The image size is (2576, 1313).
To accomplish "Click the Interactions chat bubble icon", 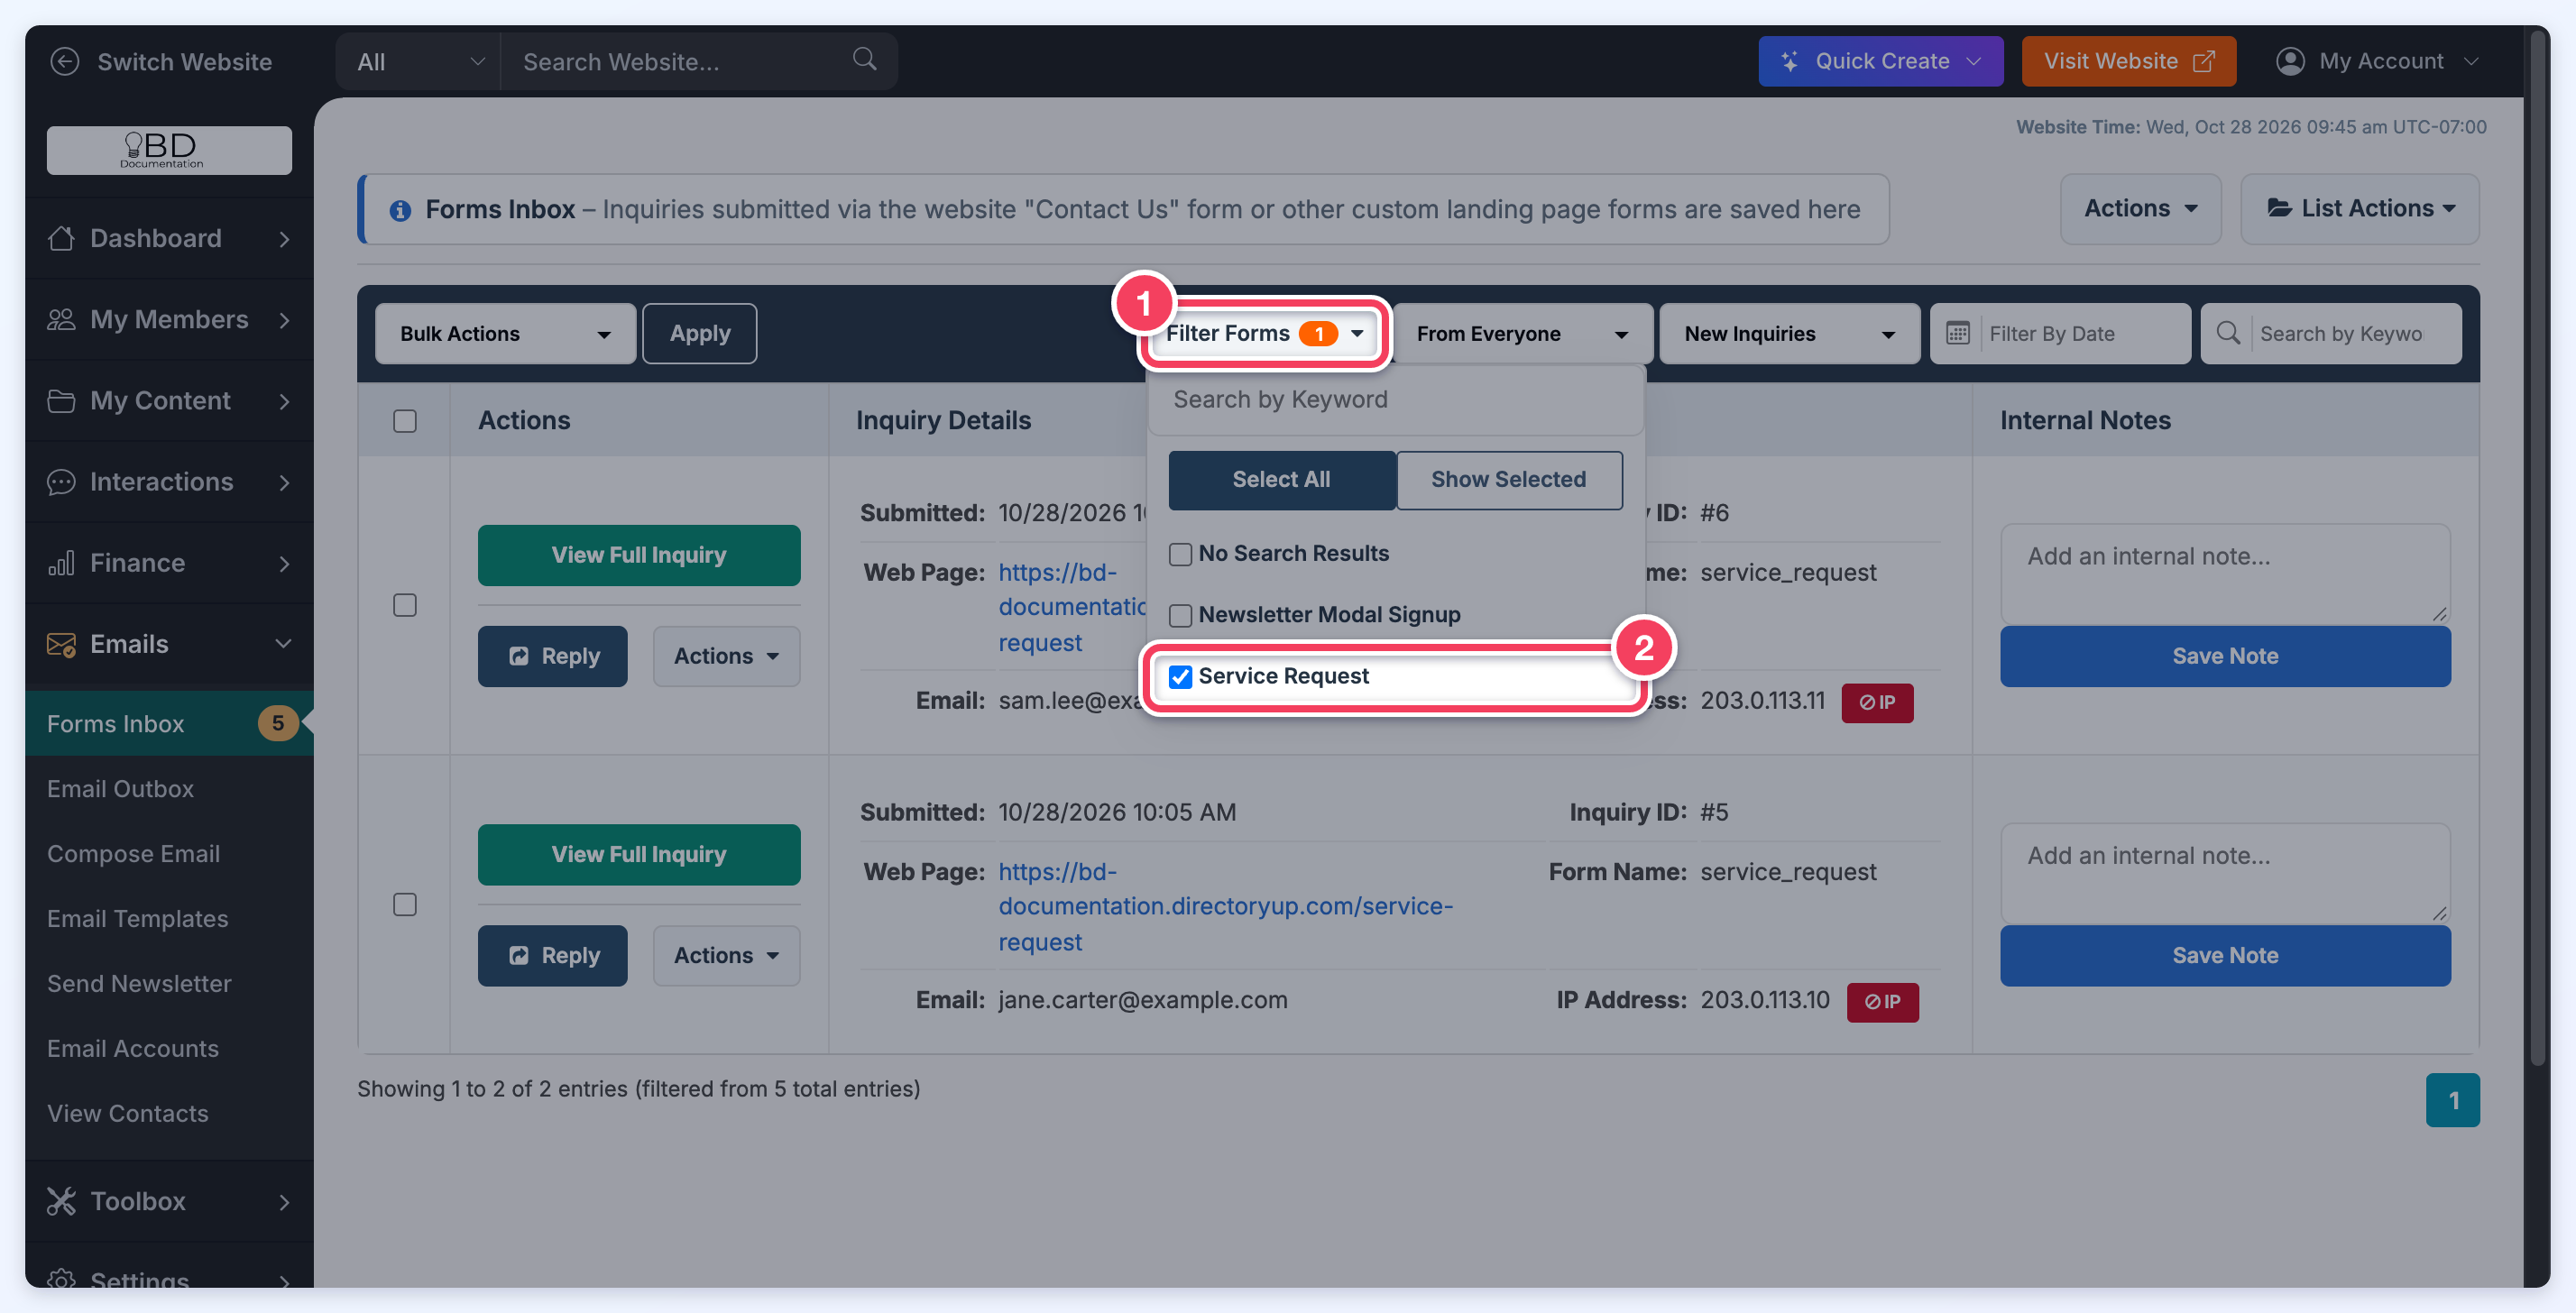I will click(x=61, y=482).
